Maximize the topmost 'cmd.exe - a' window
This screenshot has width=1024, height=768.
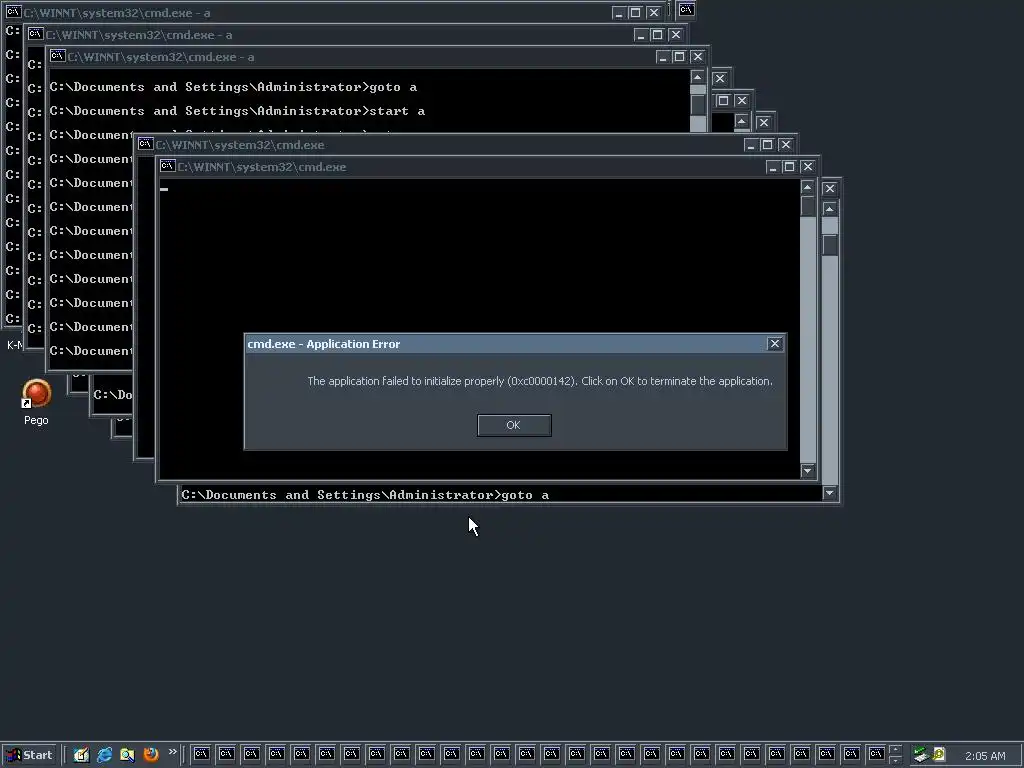(635, 13)
